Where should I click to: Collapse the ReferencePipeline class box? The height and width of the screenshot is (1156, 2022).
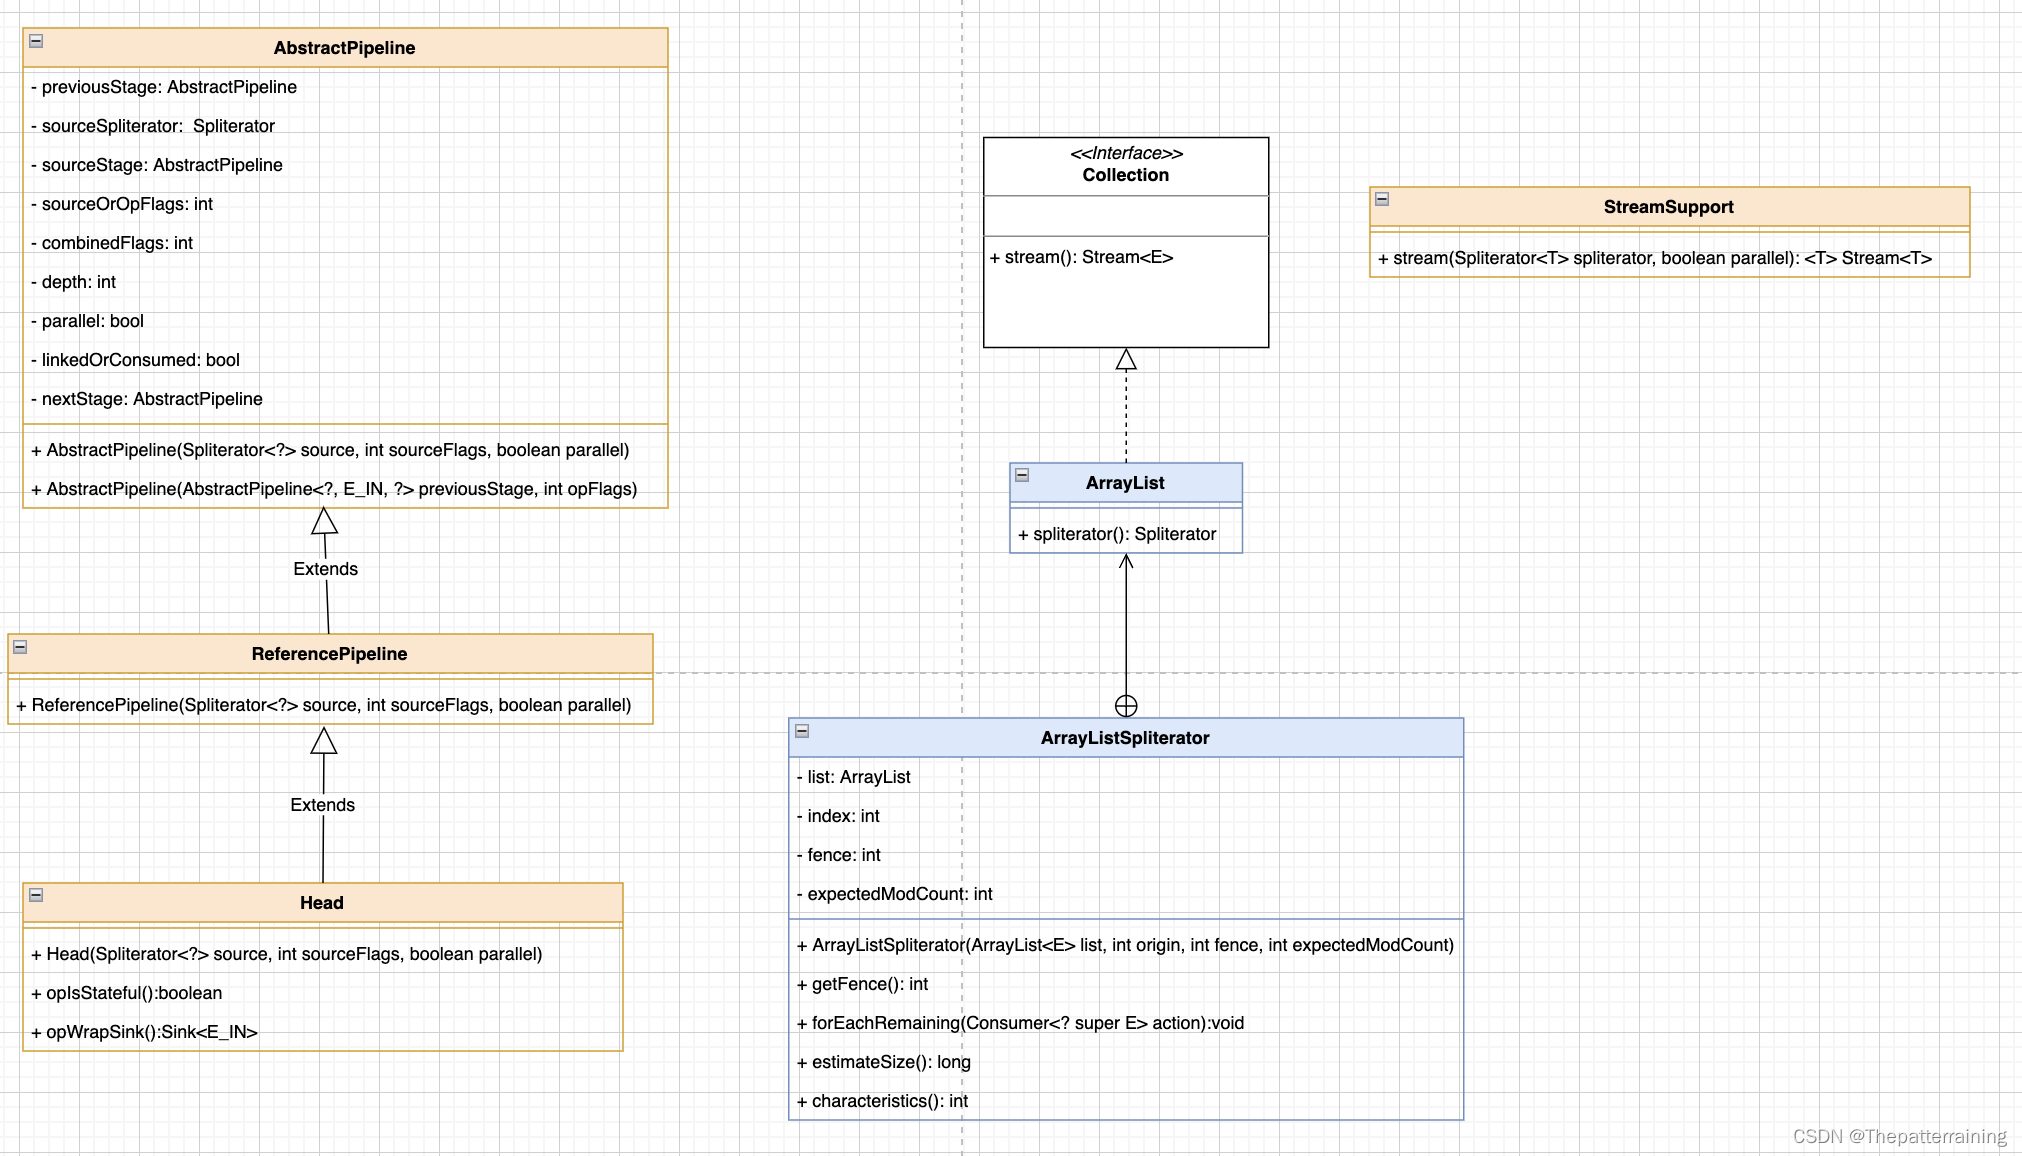coord(20,647)
